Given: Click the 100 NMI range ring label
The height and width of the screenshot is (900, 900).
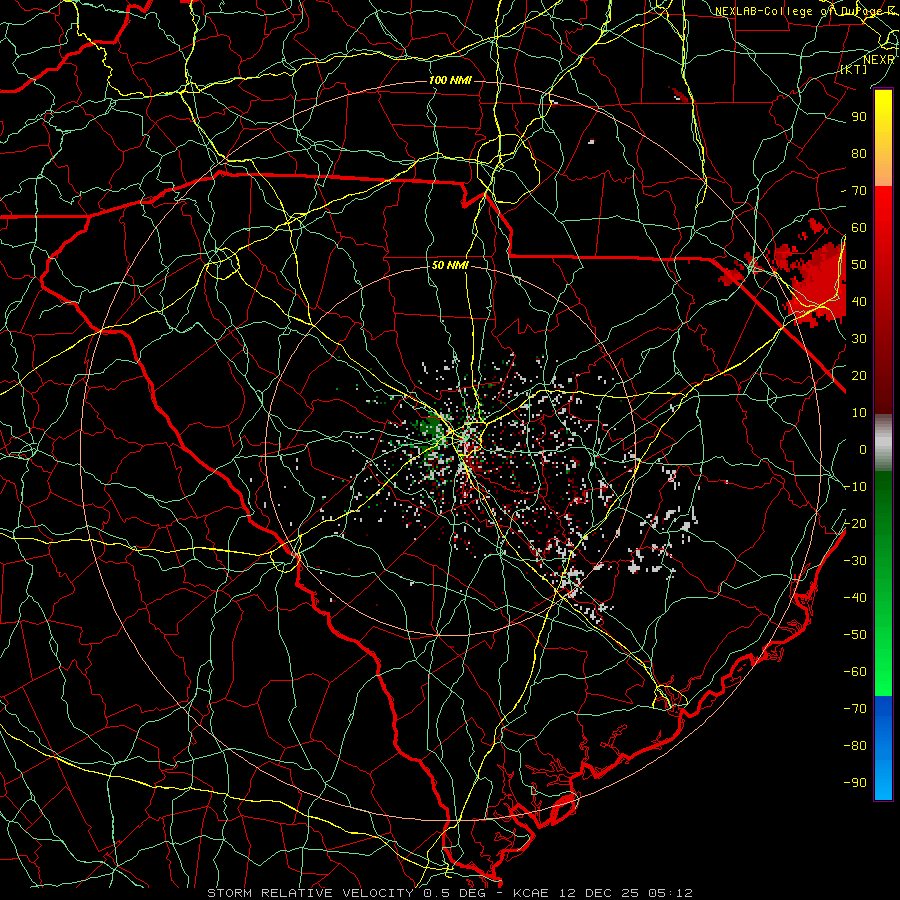Looking at the screenshot, I should click(450, 80).
